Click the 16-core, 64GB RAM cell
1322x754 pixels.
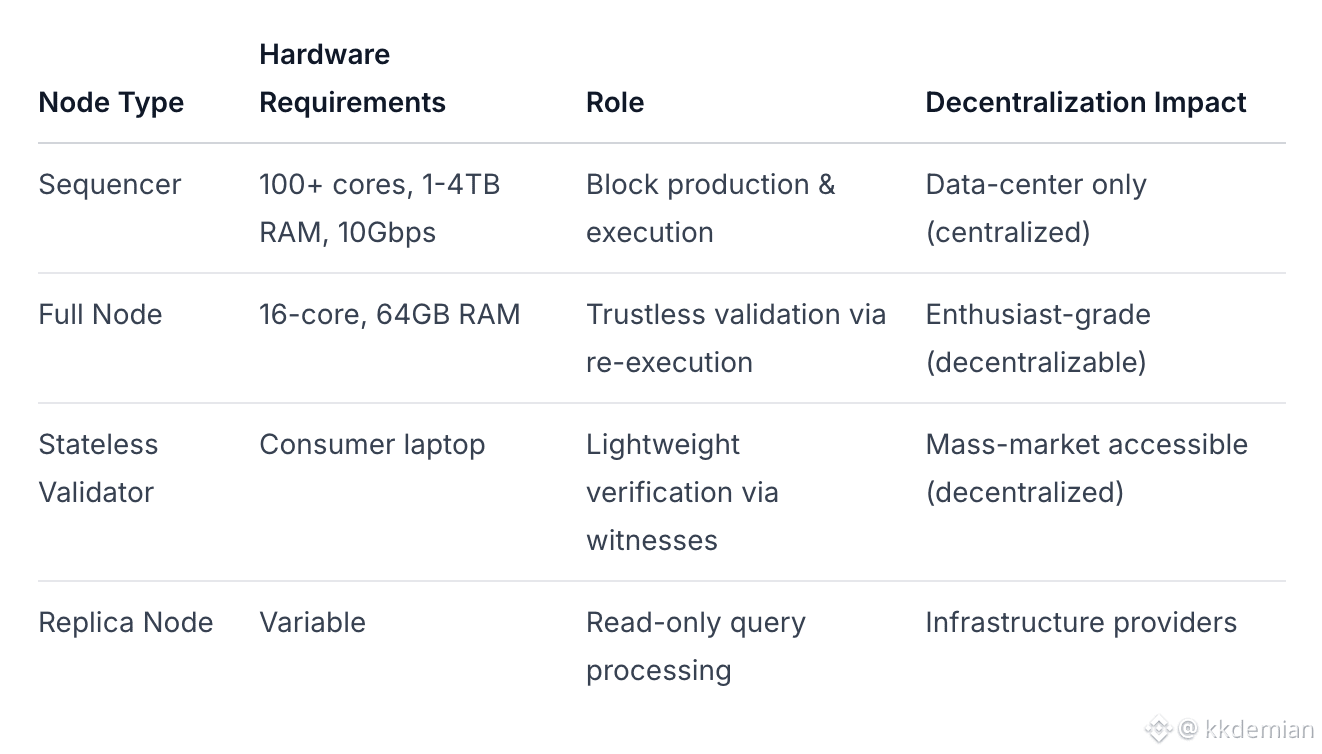389,315
